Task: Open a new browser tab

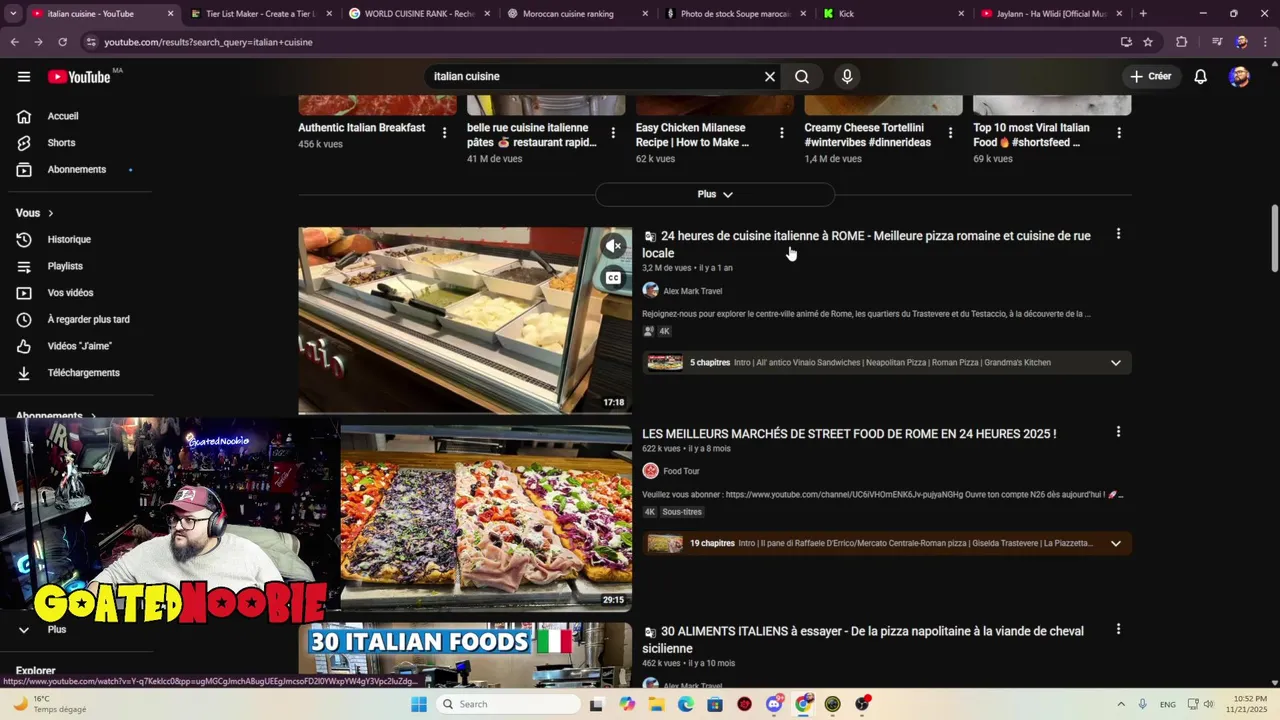Action: tap(1143, 14)
